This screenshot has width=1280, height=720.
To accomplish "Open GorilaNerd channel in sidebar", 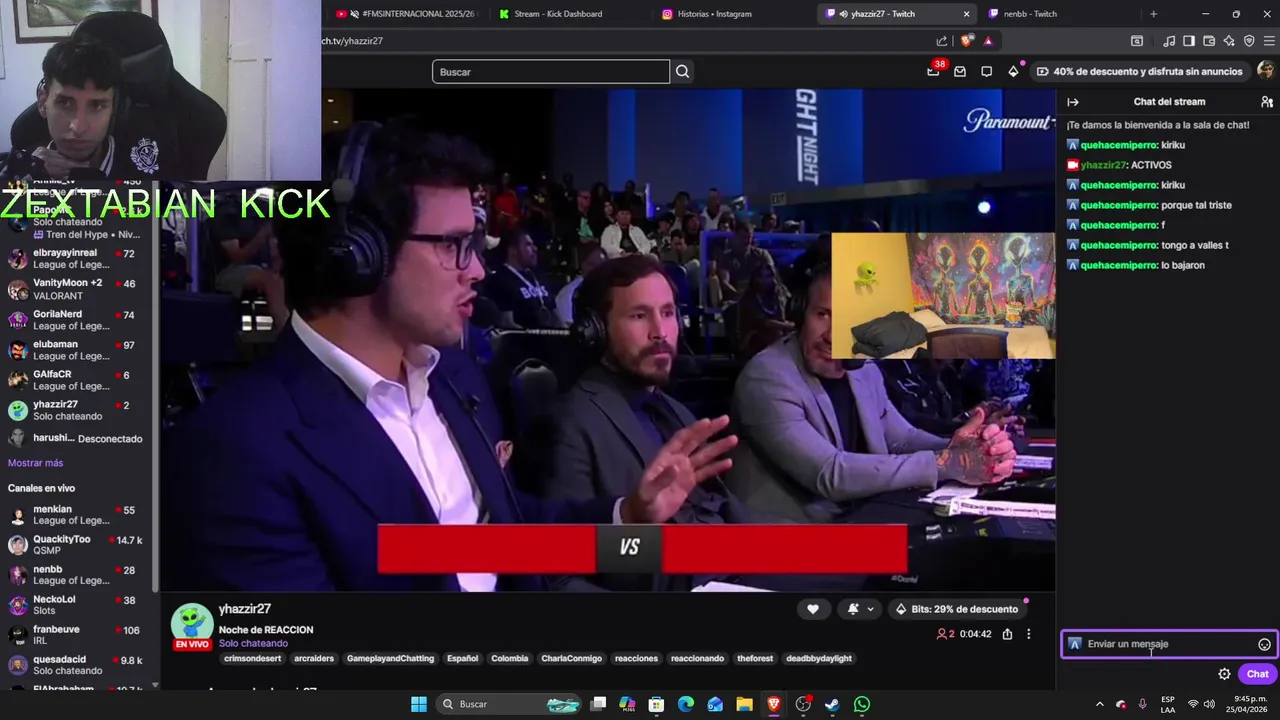I will 77,320.
